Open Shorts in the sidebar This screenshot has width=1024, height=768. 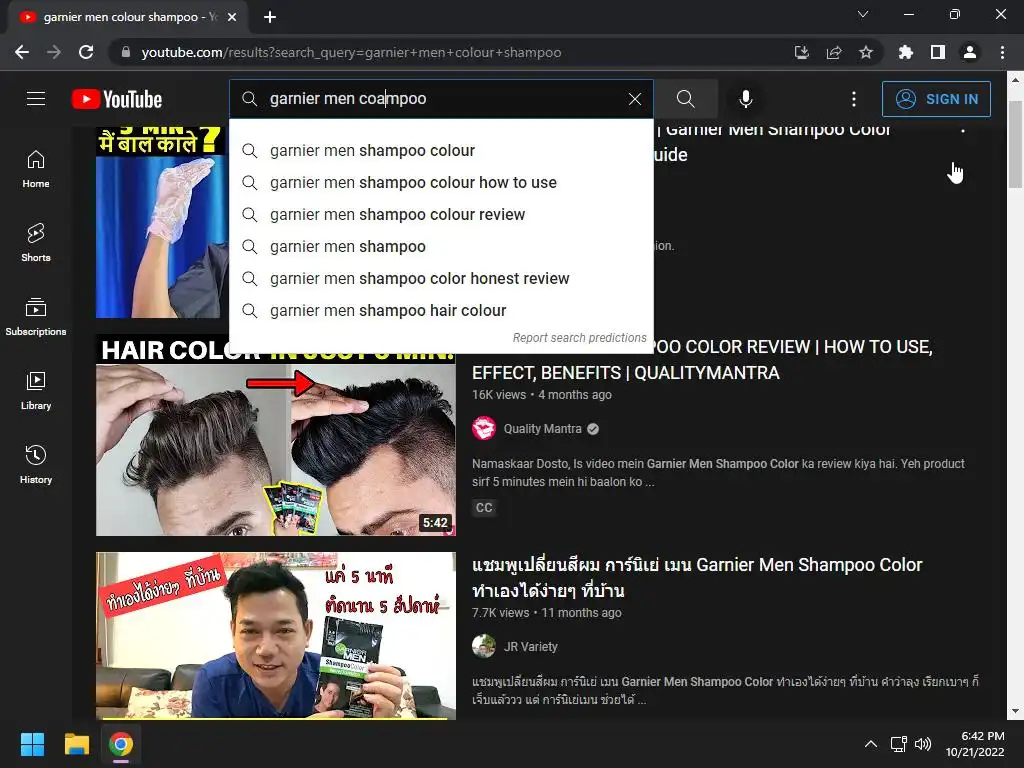tap(36, 243)
